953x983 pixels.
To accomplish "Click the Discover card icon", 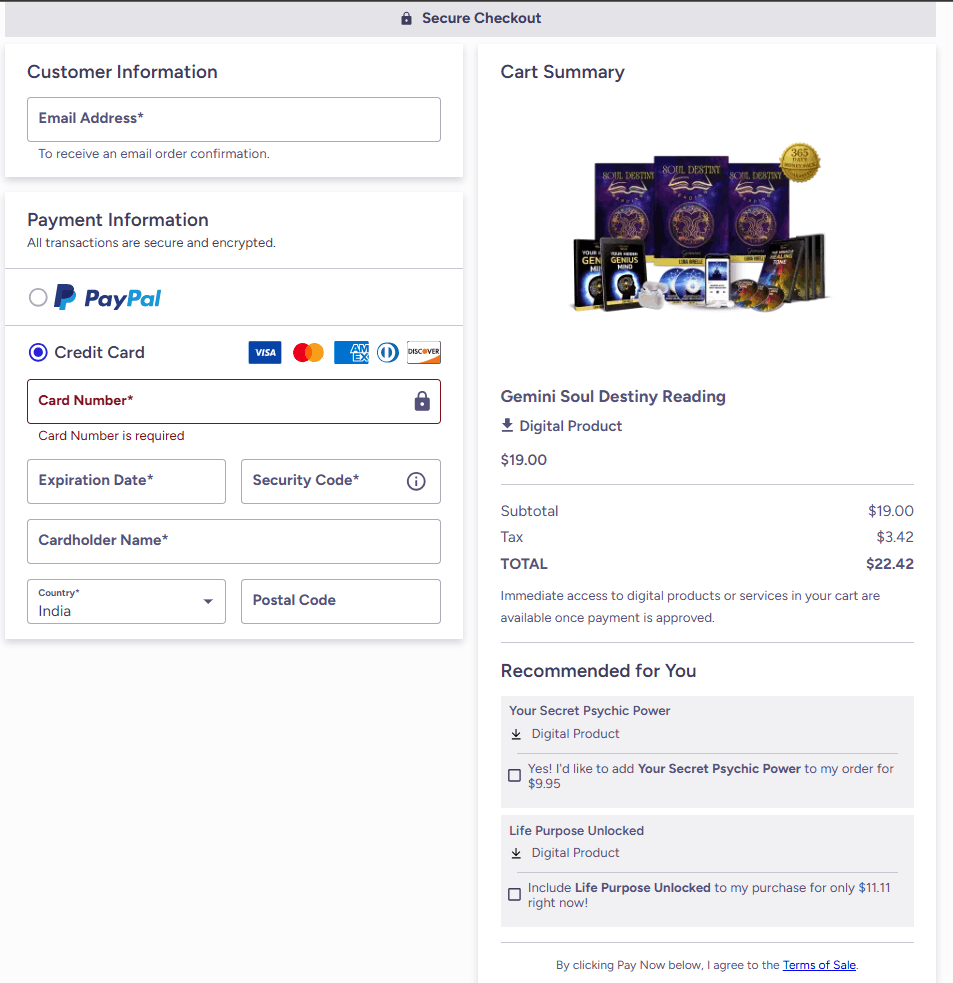I will 423,352.
